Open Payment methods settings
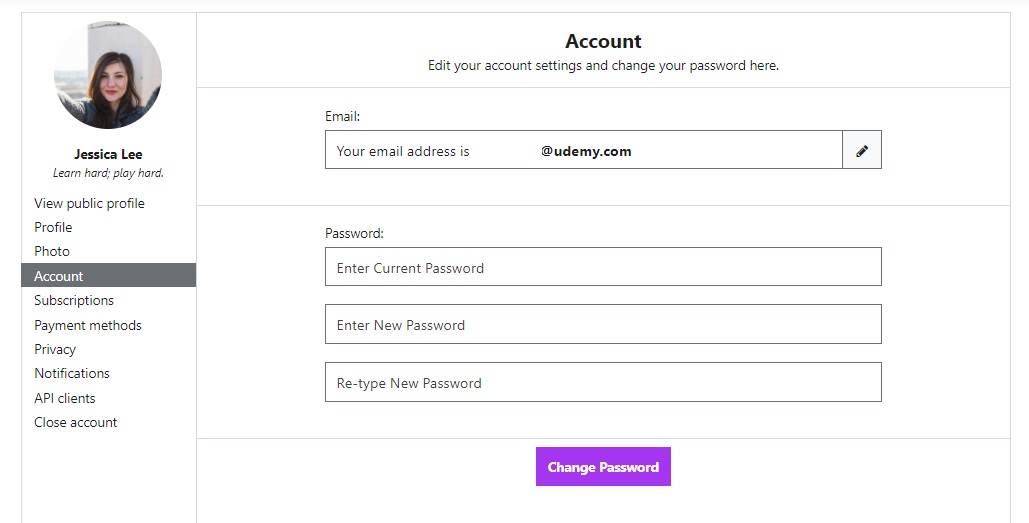Screen dimensions: 1029x523 88,325
